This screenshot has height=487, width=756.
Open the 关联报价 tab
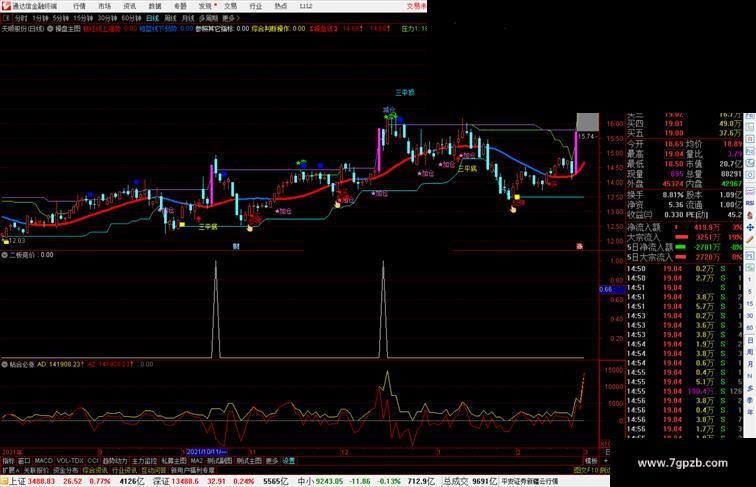36,470
